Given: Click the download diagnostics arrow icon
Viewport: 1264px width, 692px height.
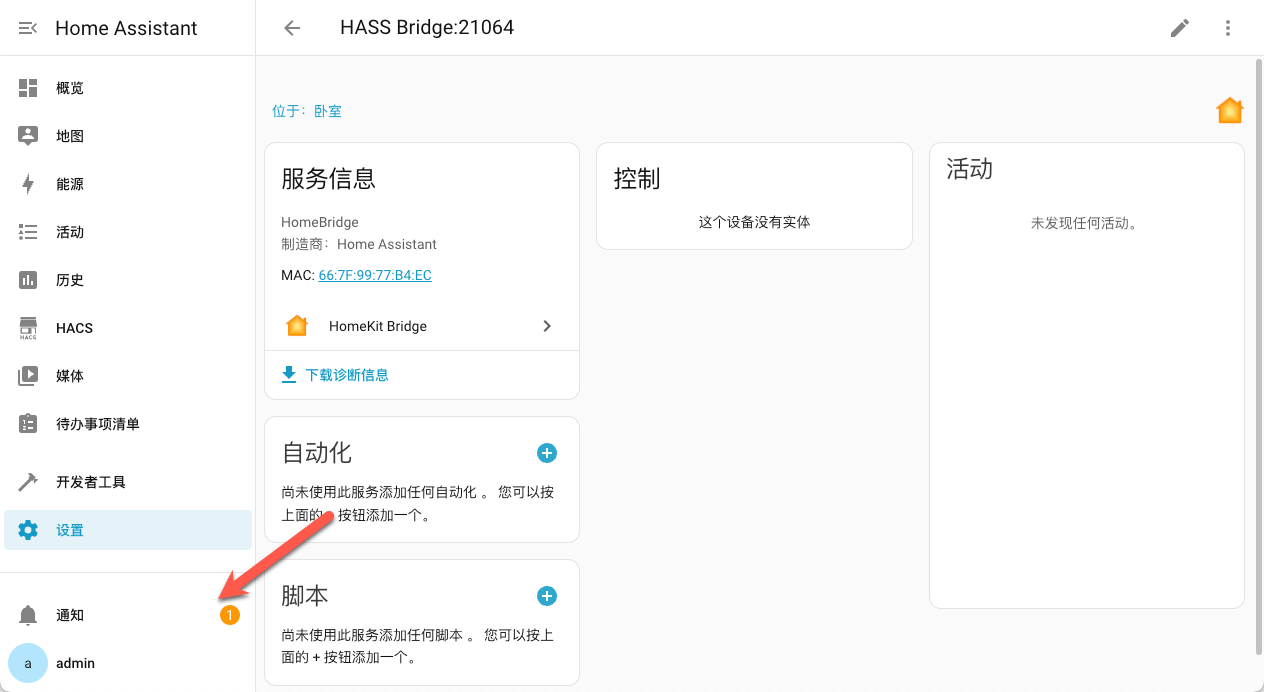Looking at the screenshot, I should click(x=288, y=373).
